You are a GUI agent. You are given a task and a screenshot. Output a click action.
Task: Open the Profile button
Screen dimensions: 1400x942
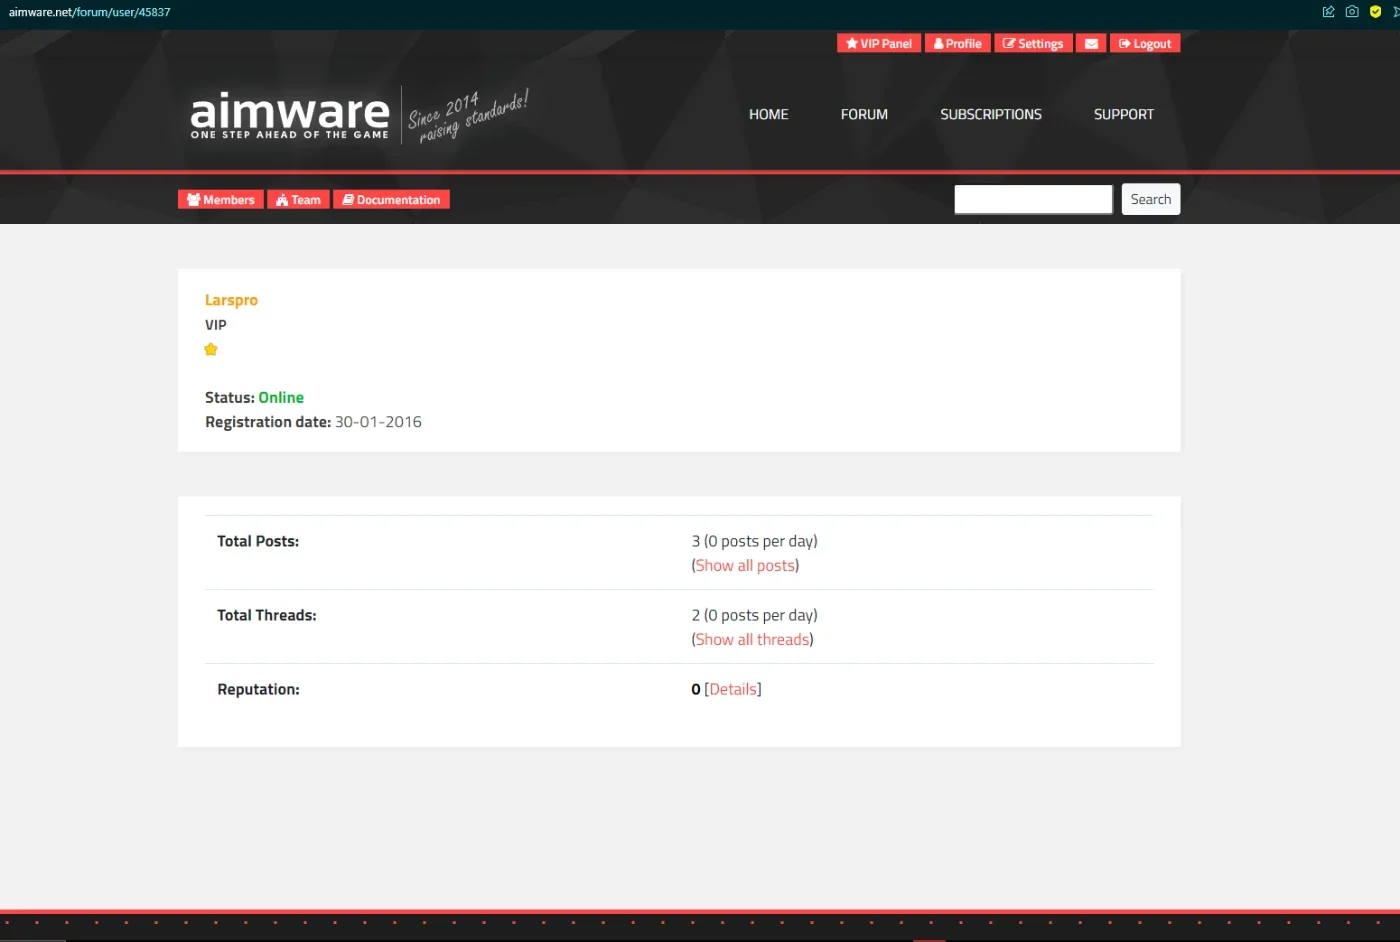958,44
